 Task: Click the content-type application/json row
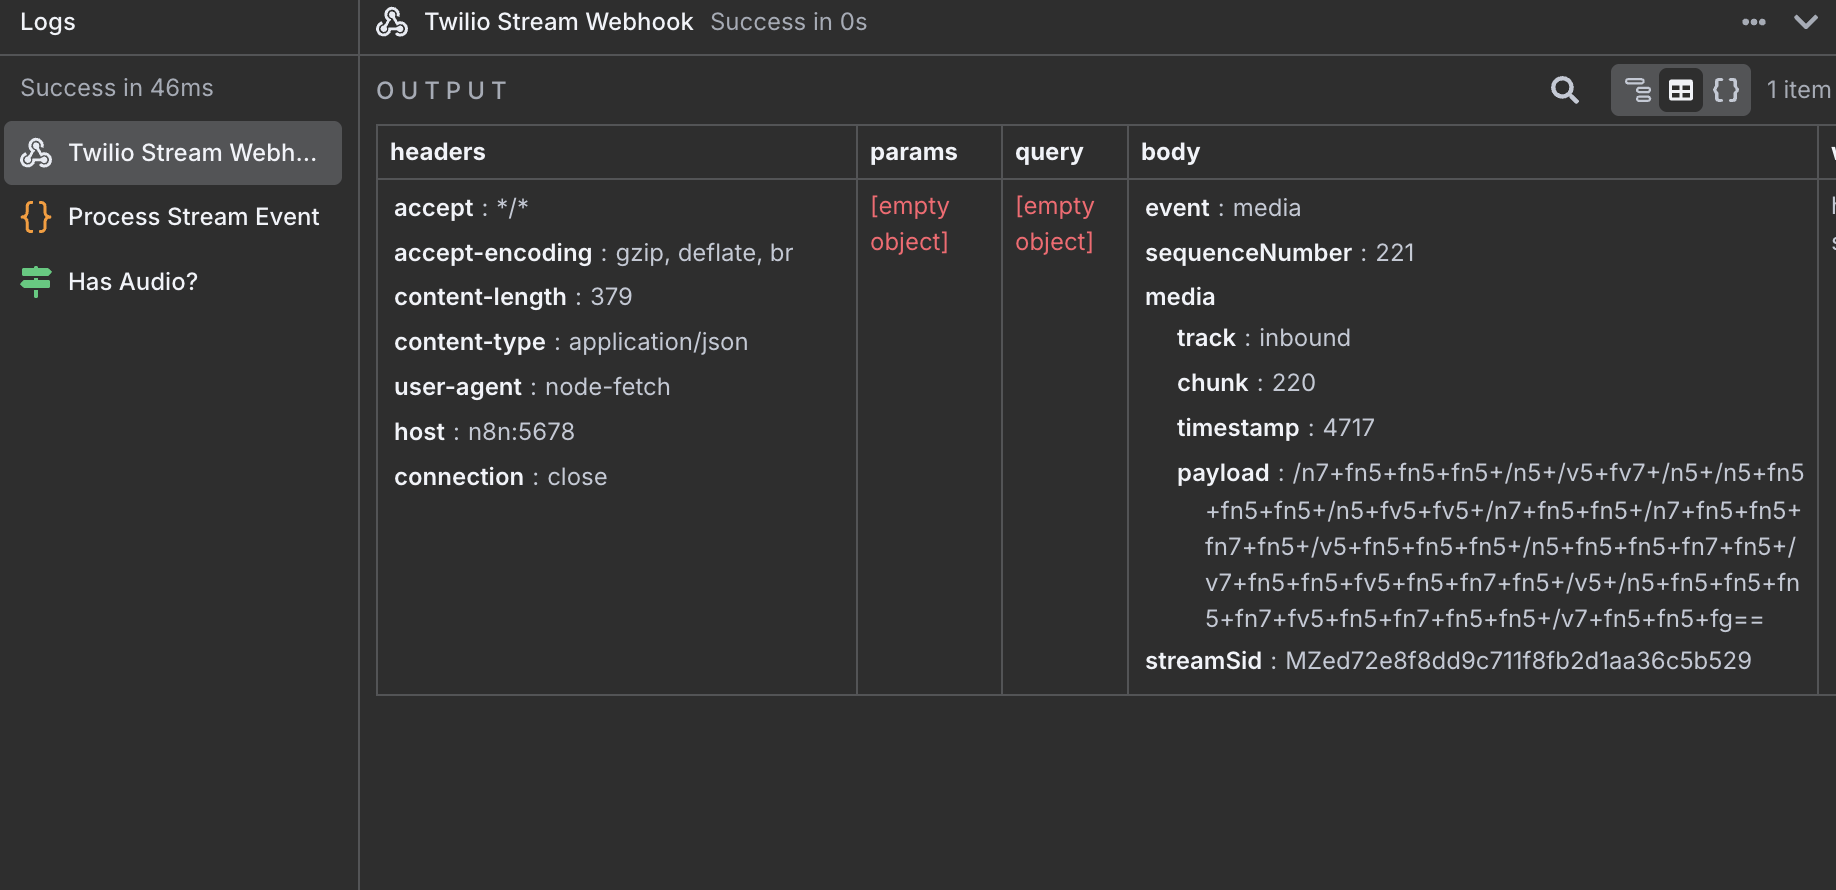(x=571, y=342)
